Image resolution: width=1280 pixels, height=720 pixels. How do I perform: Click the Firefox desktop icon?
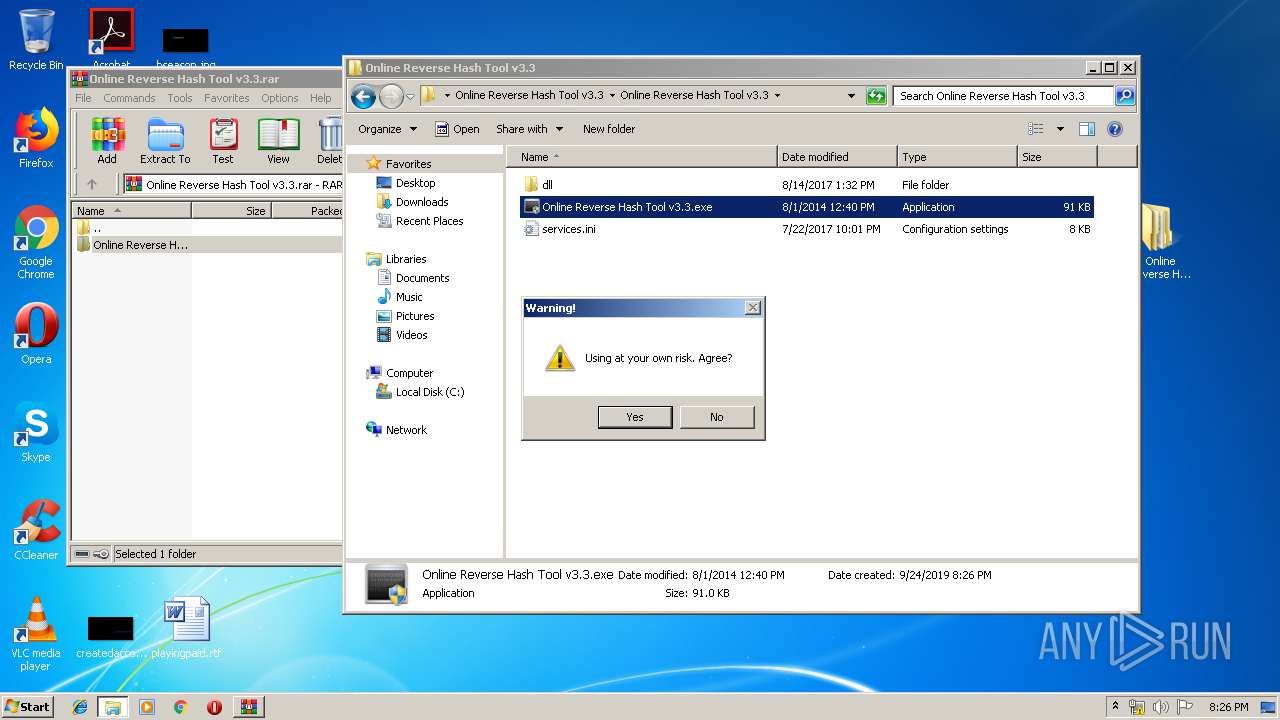click(36, 138)
